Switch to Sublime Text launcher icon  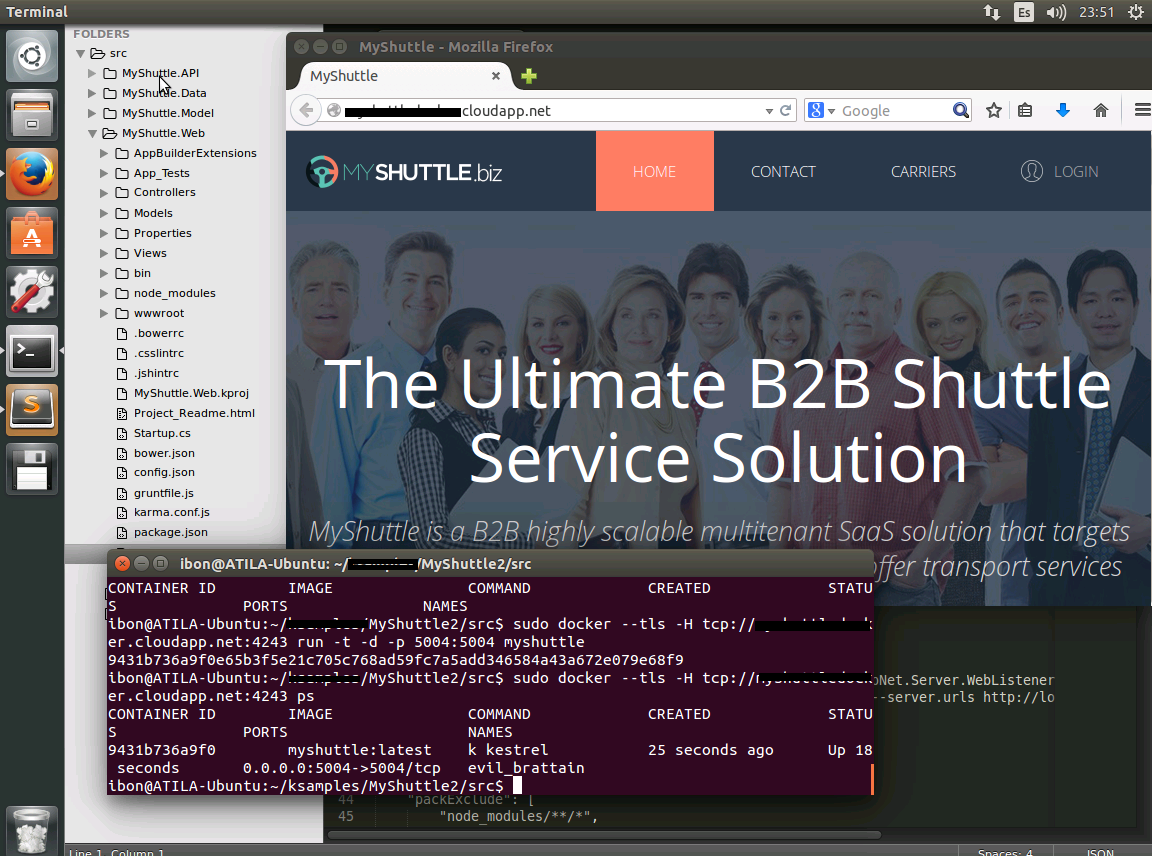point(32,409)
